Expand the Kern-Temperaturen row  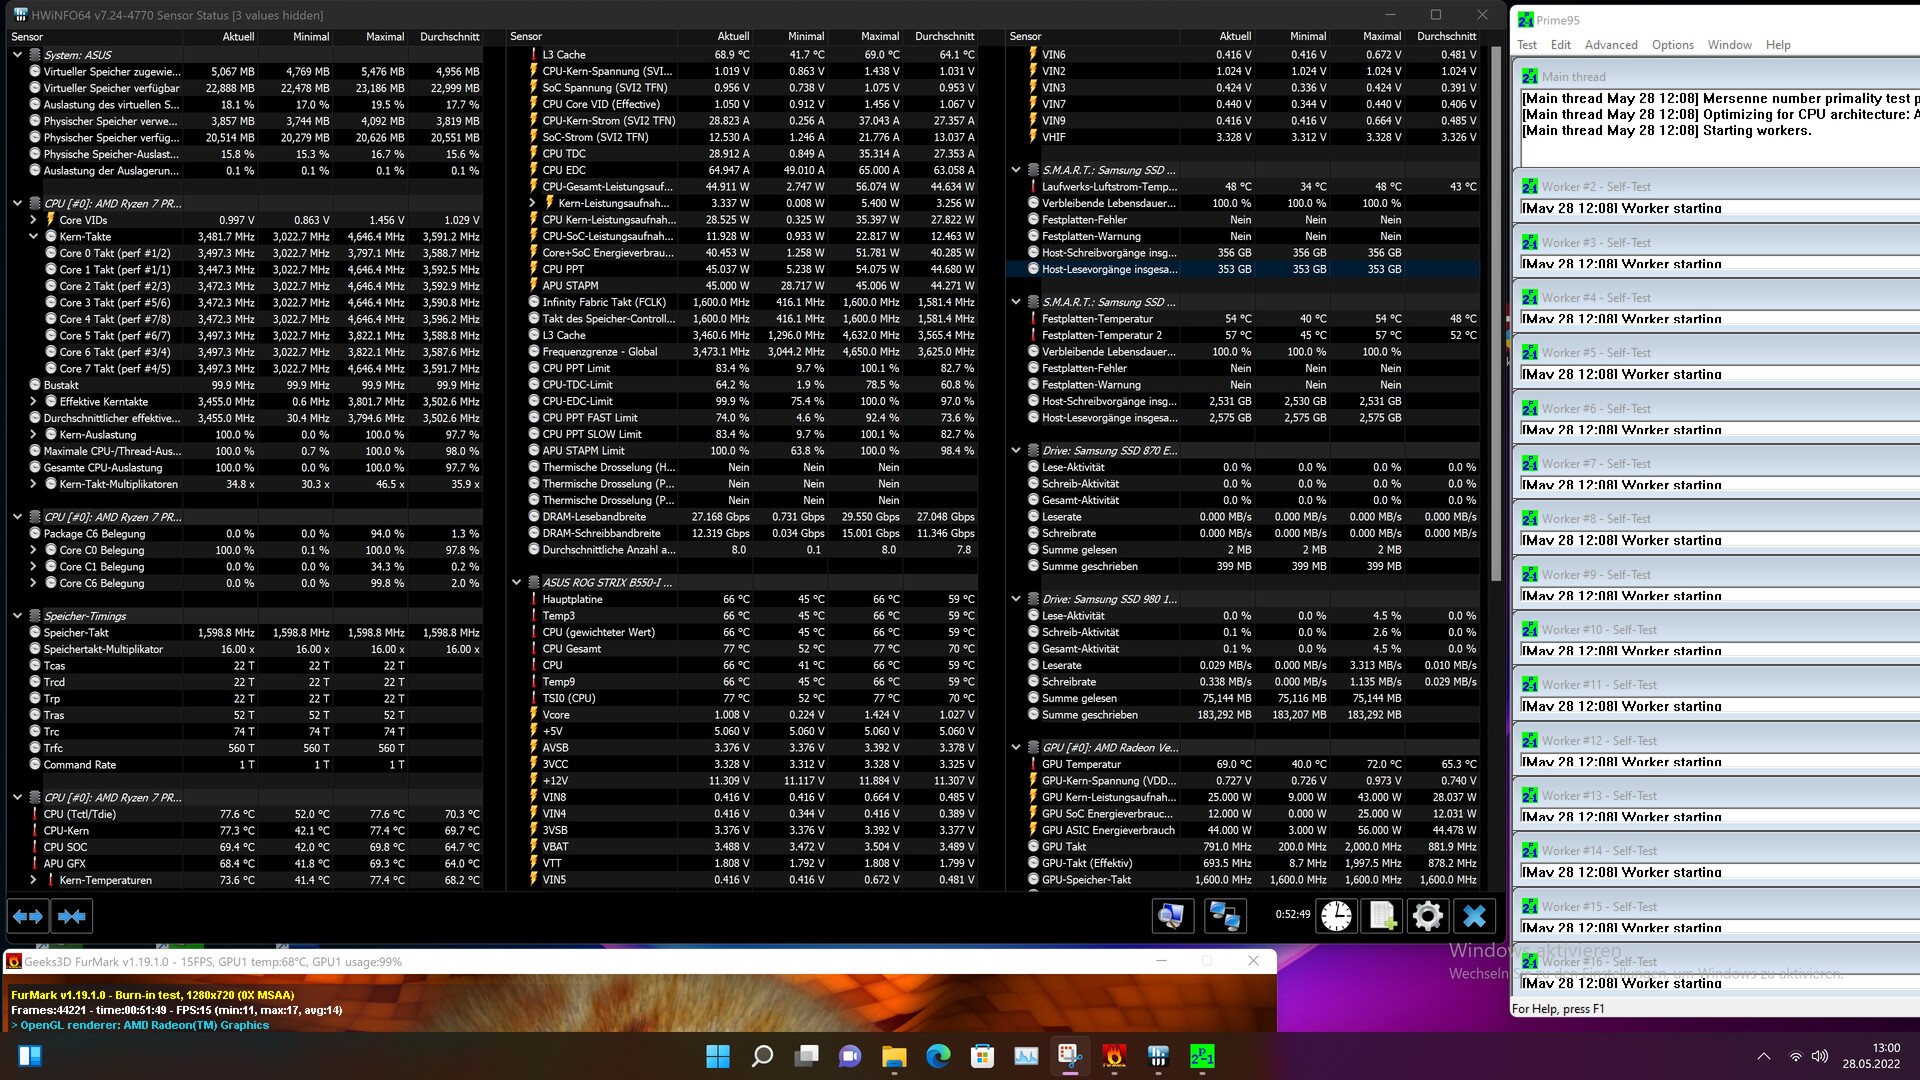(33, 880)
